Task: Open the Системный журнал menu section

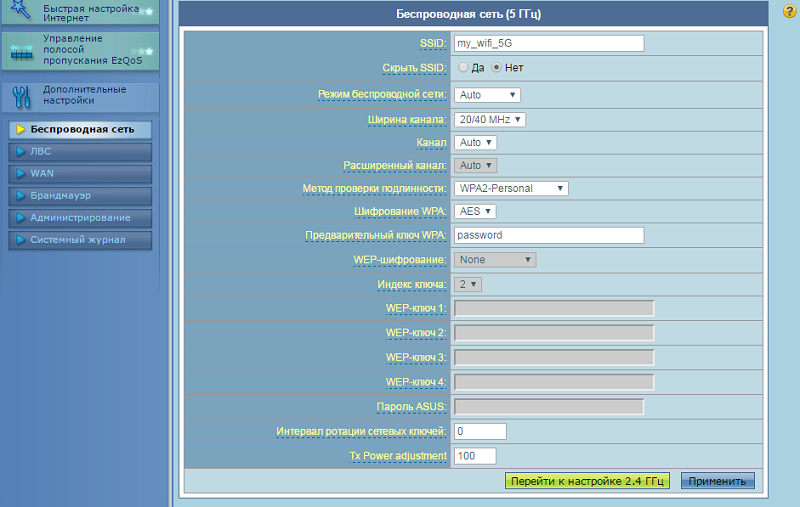Action: coord(78,240)
